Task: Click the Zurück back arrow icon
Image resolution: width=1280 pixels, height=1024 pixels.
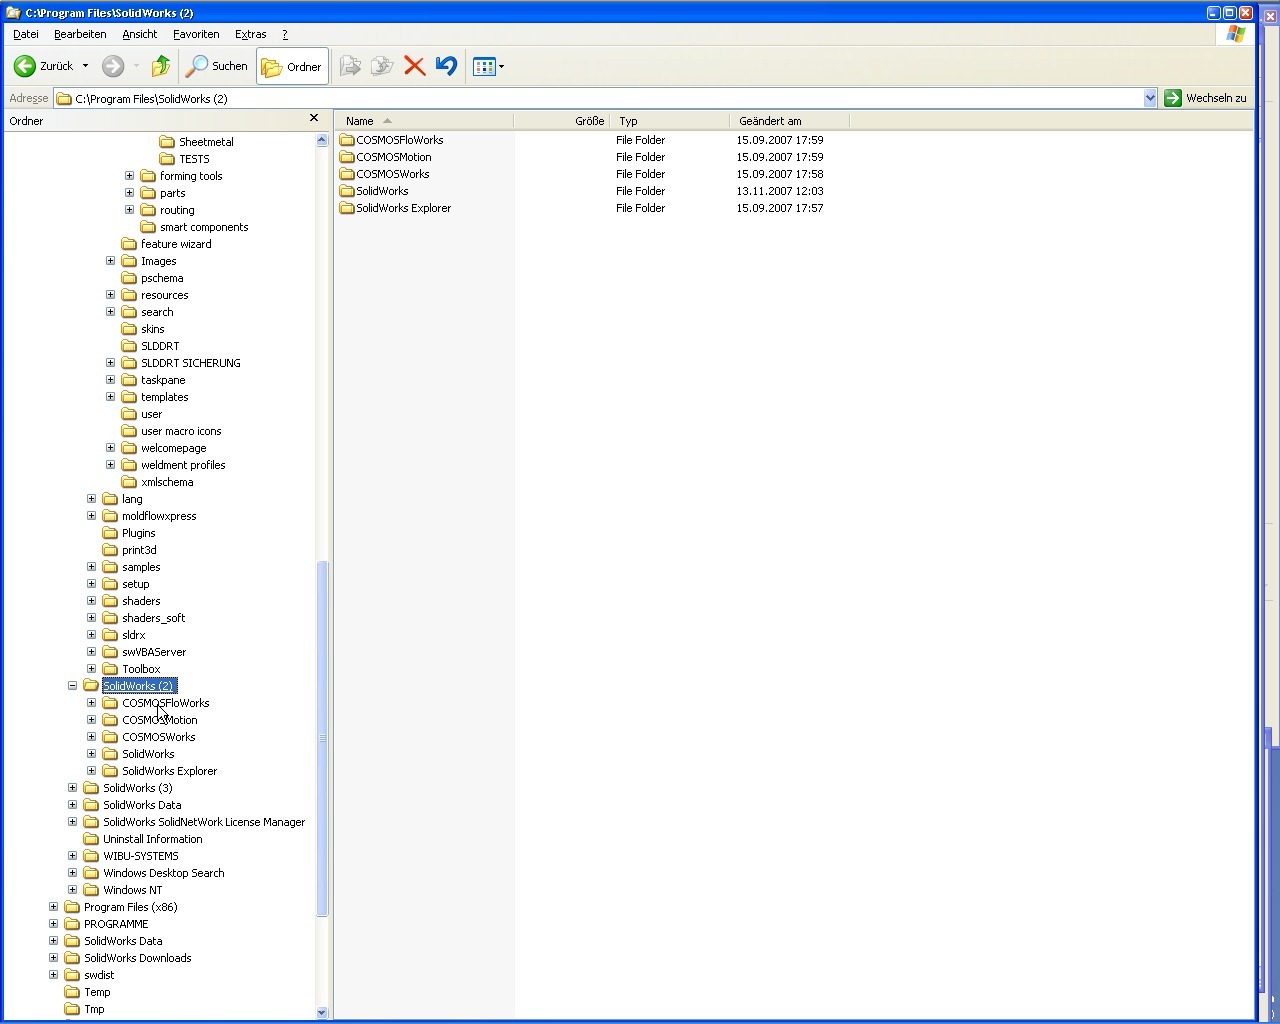Action: (x=24, y=66)
